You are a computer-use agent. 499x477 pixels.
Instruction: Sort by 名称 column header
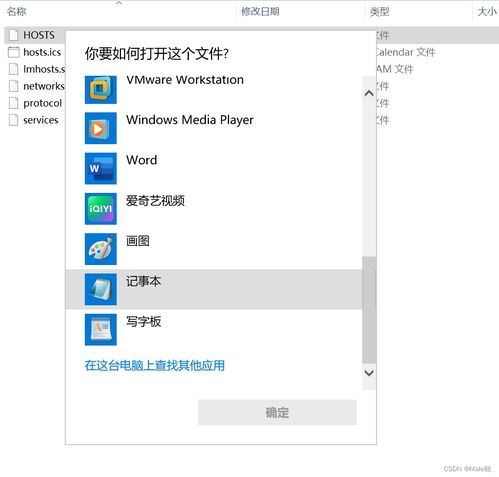pos(17,12)
